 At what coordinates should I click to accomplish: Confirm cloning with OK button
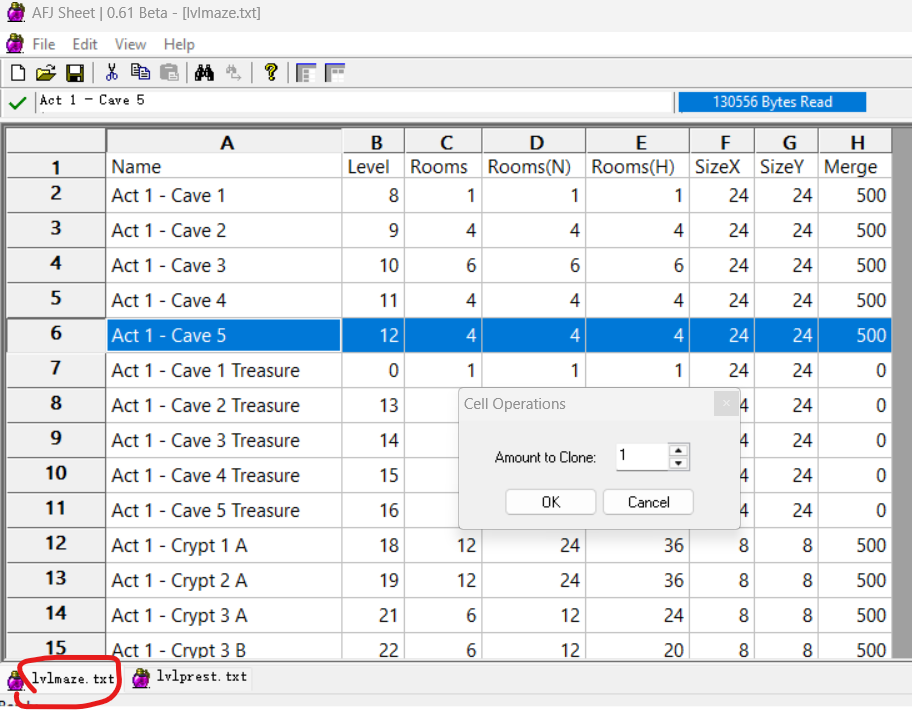point(551,502)
